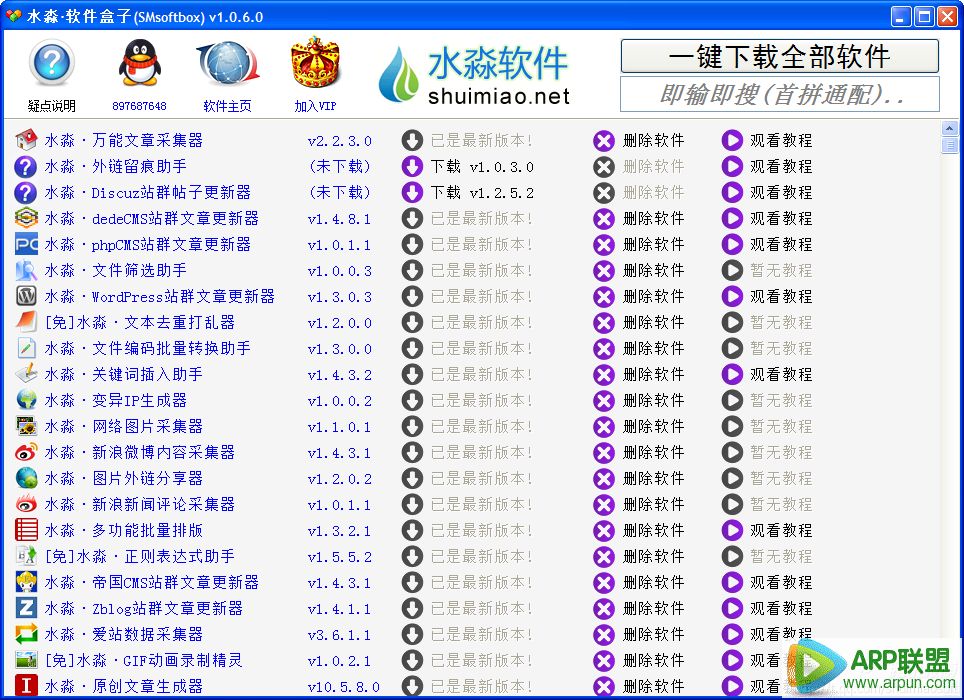Click 暂无教程 for 文件筛选助手
964x700 pixels.
coord(781,270)
